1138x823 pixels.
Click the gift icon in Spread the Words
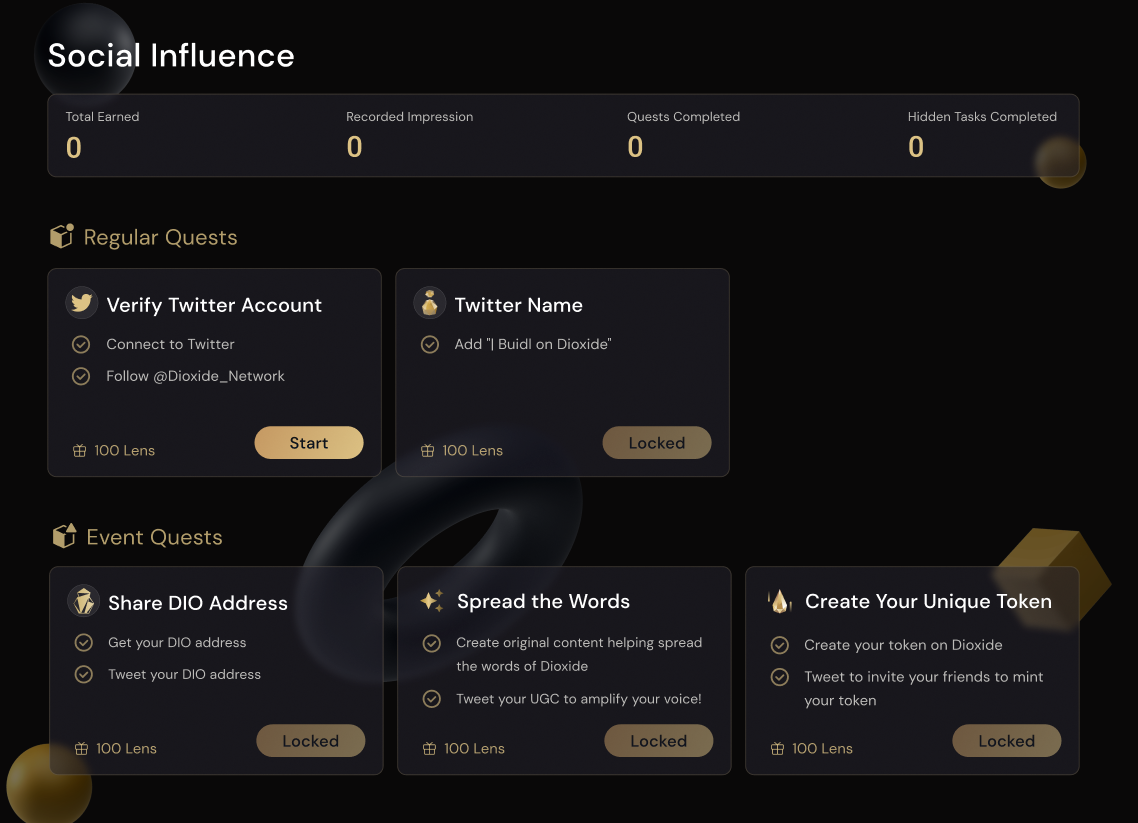[x=430, y=749]
